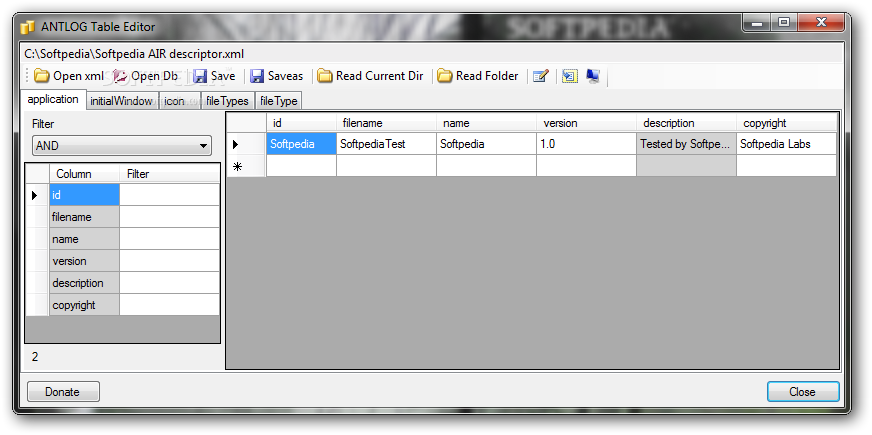The height and width of the screenshot is (435, 872).
Task: Click the yellow window script icon
Action: tap(569, 76)
